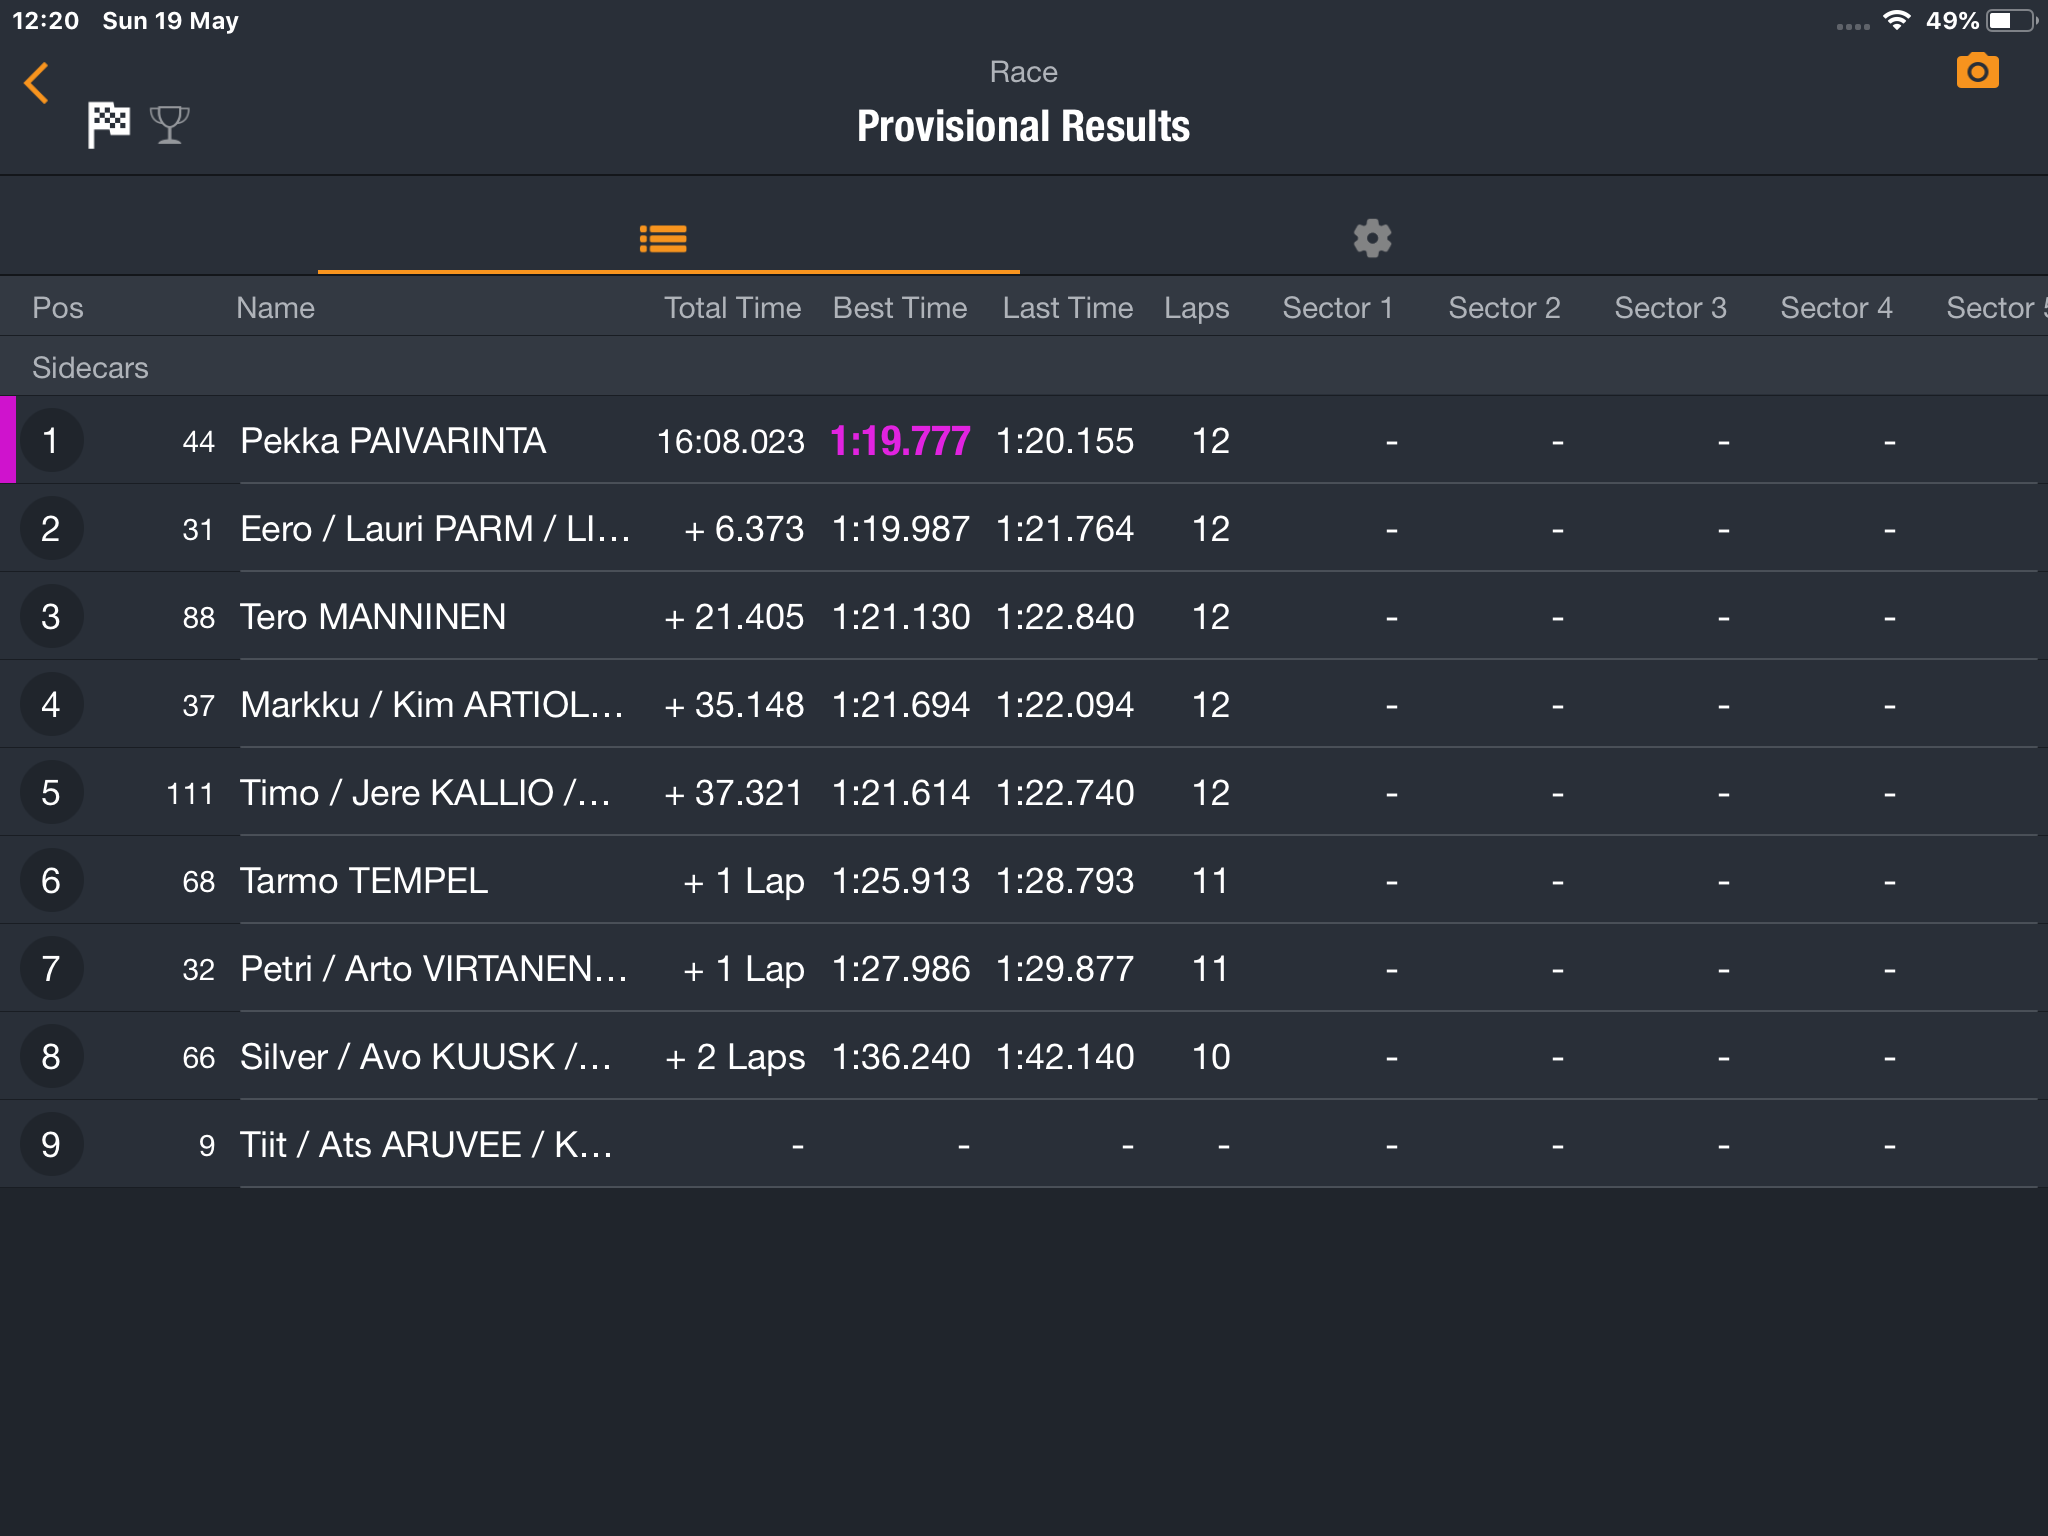Tap the Wi-Fi status icon
The image size is (2048, 1536).
1896,20
